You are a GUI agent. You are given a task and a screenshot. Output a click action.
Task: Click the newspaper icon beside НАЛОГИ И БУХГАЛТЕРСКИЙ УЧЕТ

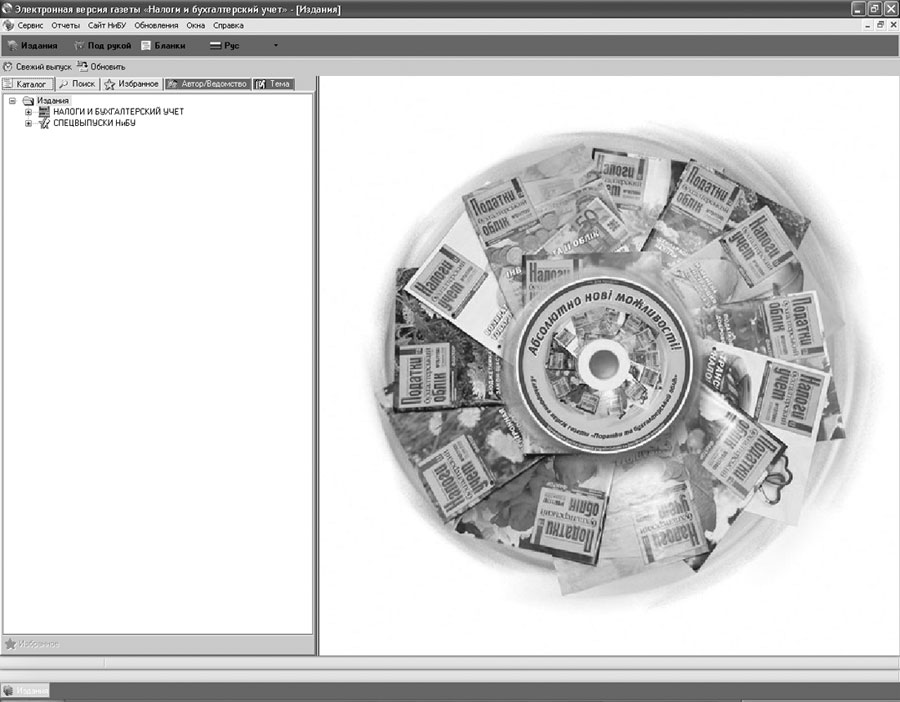(44, 112)
